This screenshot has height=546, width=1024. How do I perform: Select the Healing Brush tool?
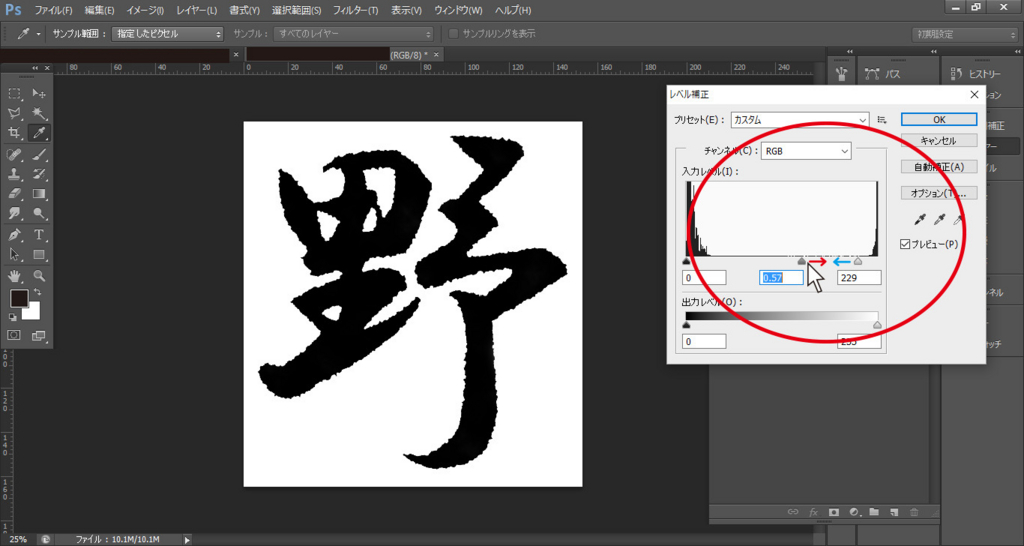[x=14, y=154]
